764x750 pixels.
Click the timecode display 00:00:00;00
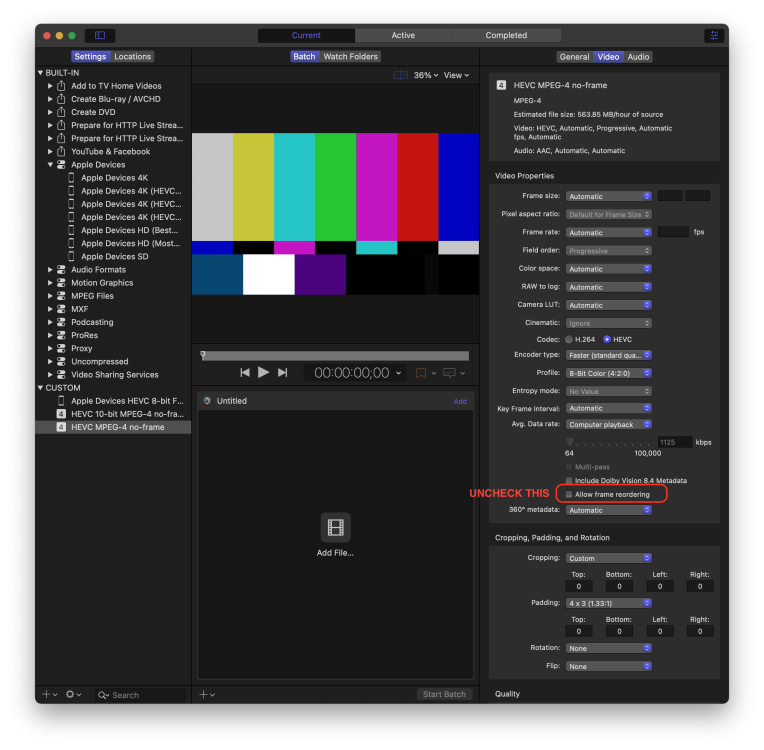click(352, 373)
